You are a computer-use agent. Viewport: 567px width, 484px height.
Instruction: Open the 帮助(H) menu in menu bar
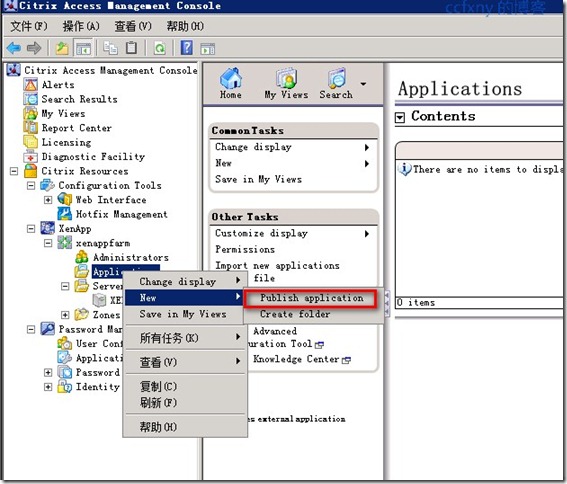(185, 26)
